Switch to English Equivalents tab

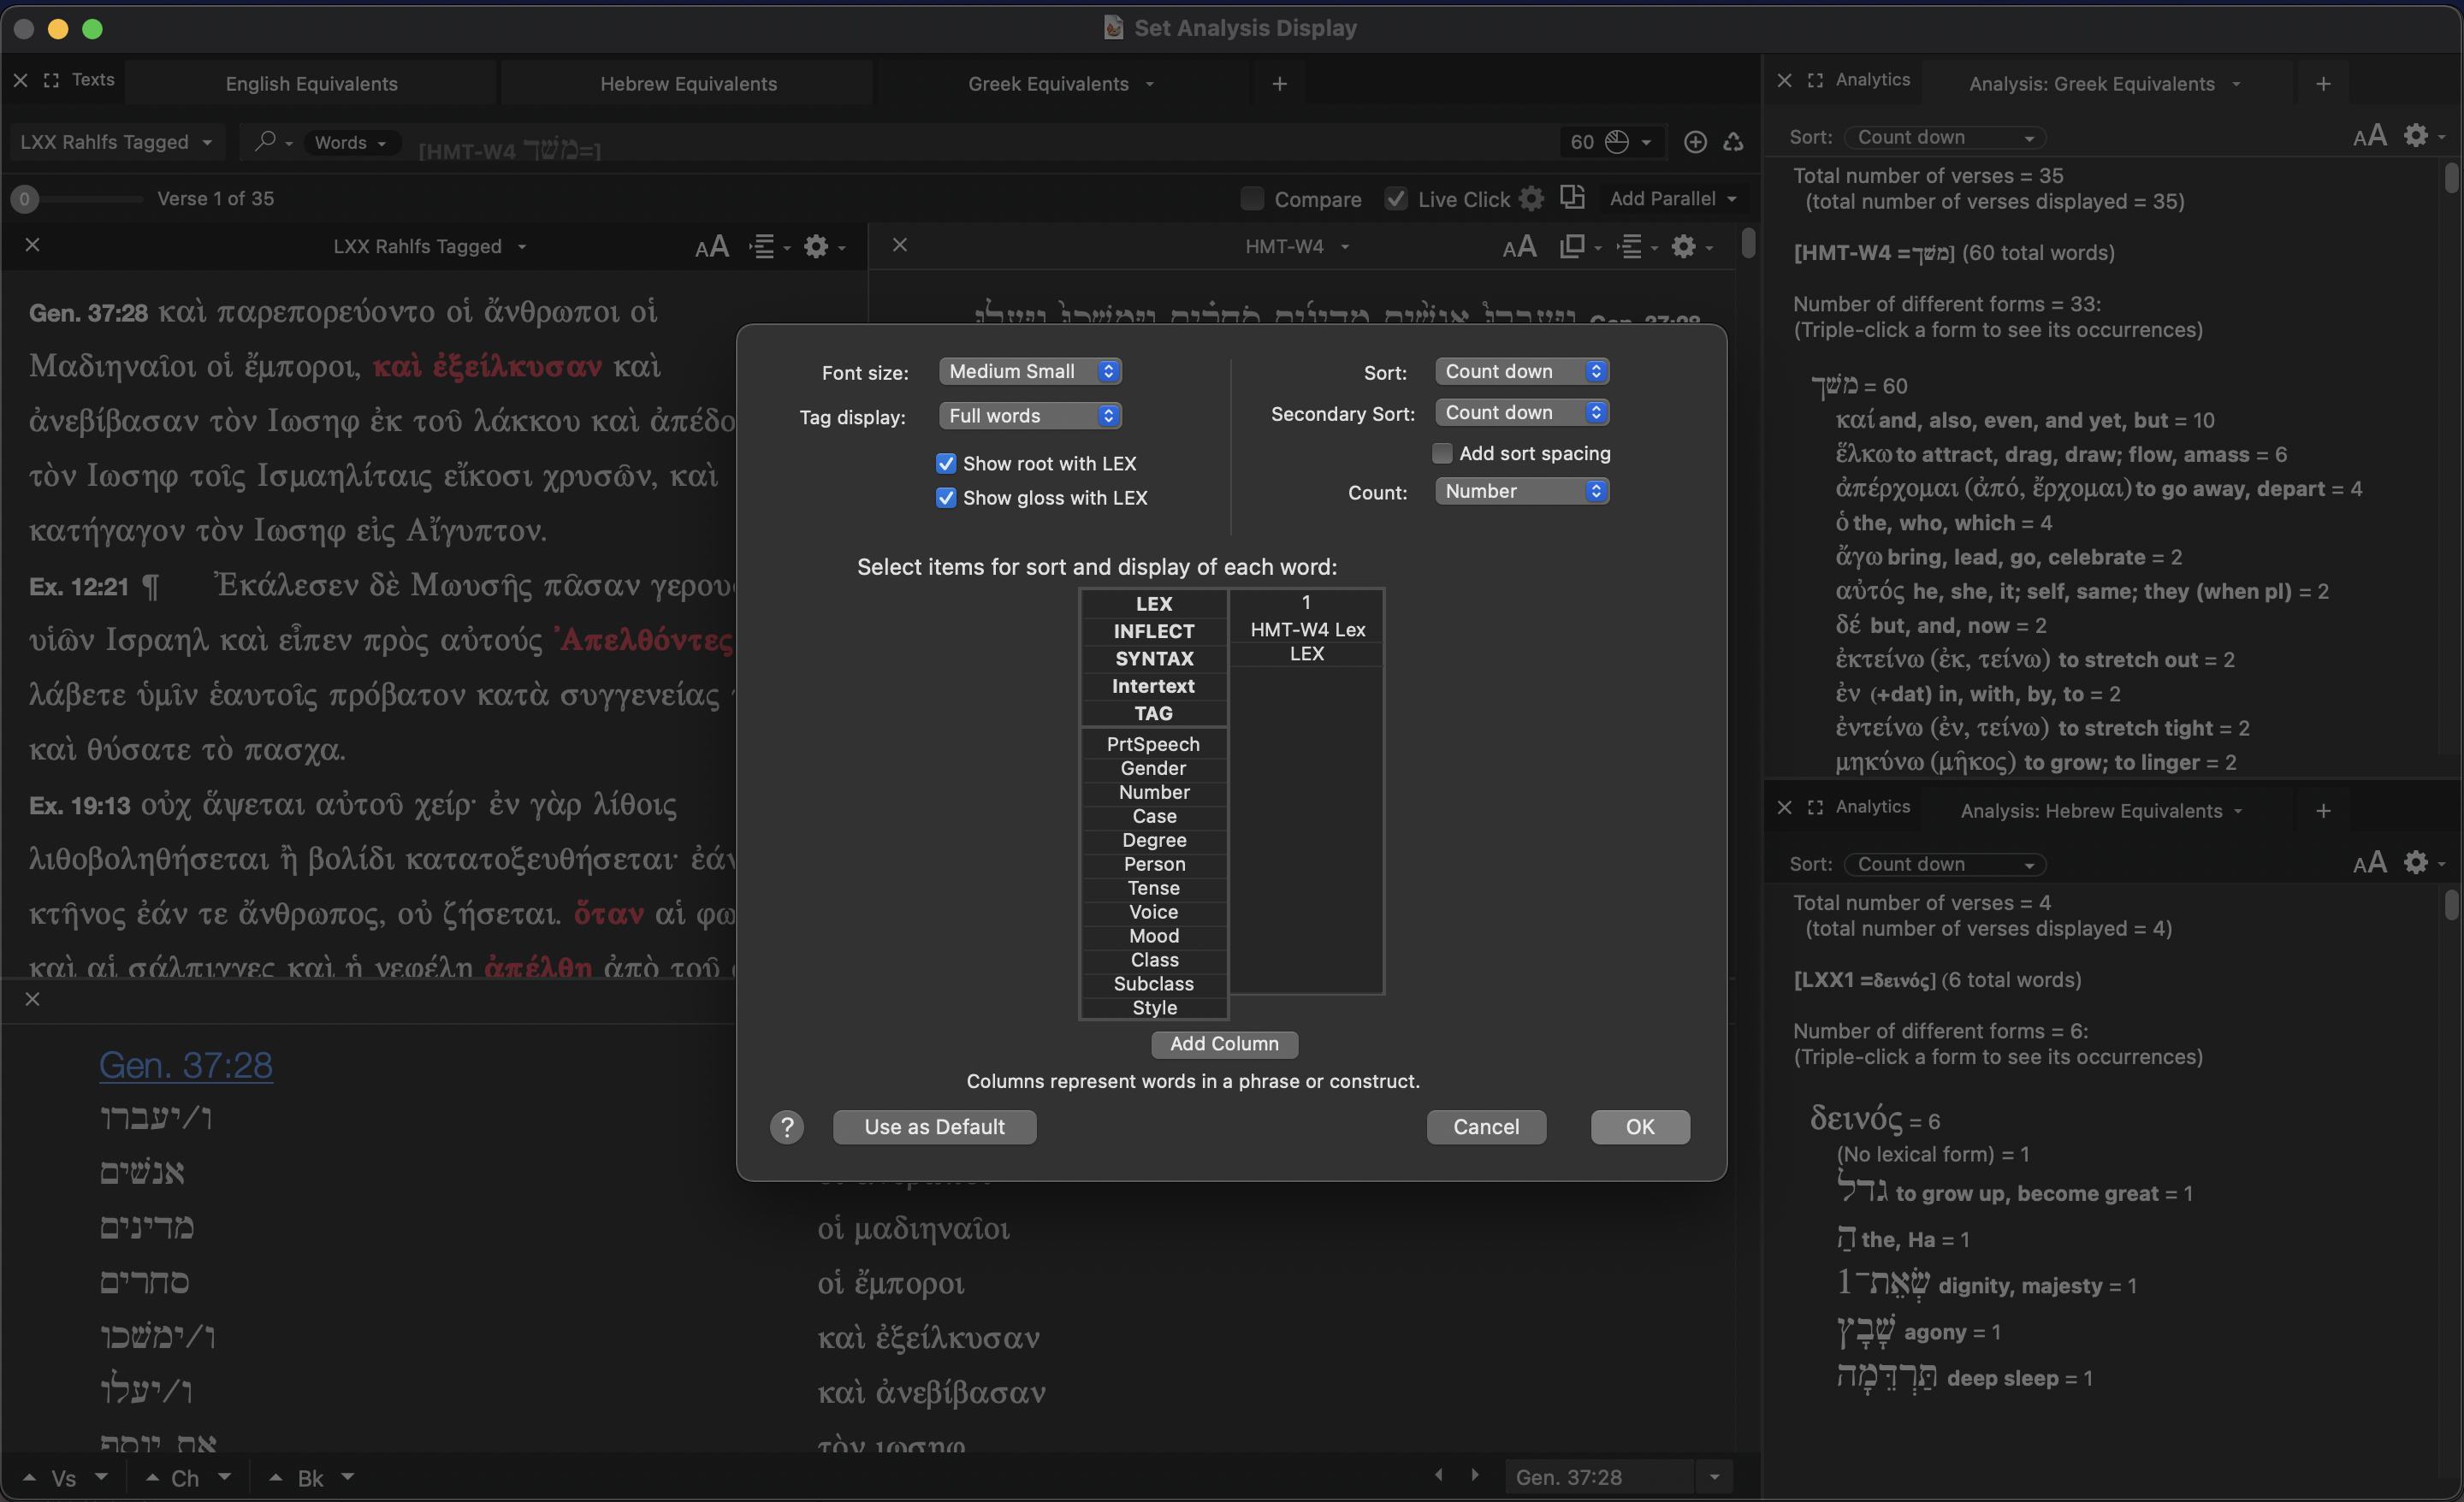[x=311, y=84]
